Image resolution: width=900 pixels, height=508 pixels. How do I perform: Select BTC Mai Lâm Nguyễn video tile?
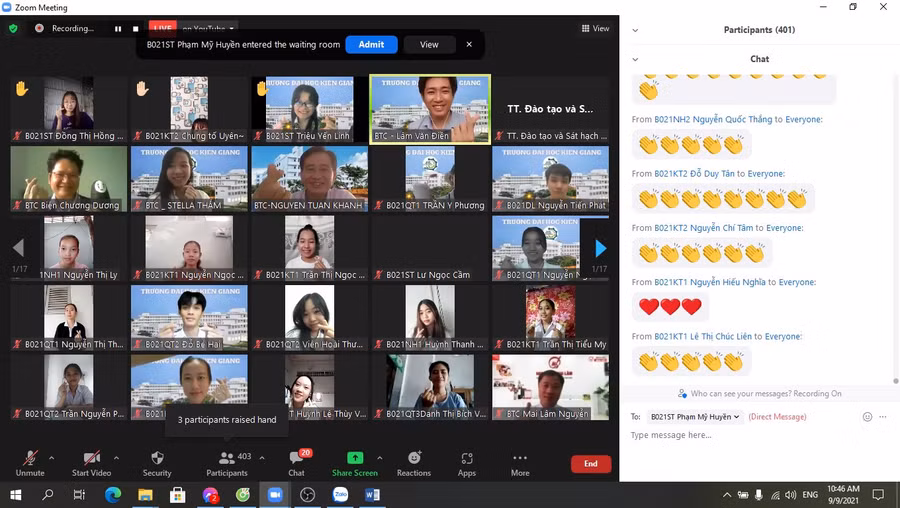click(550, 387)
